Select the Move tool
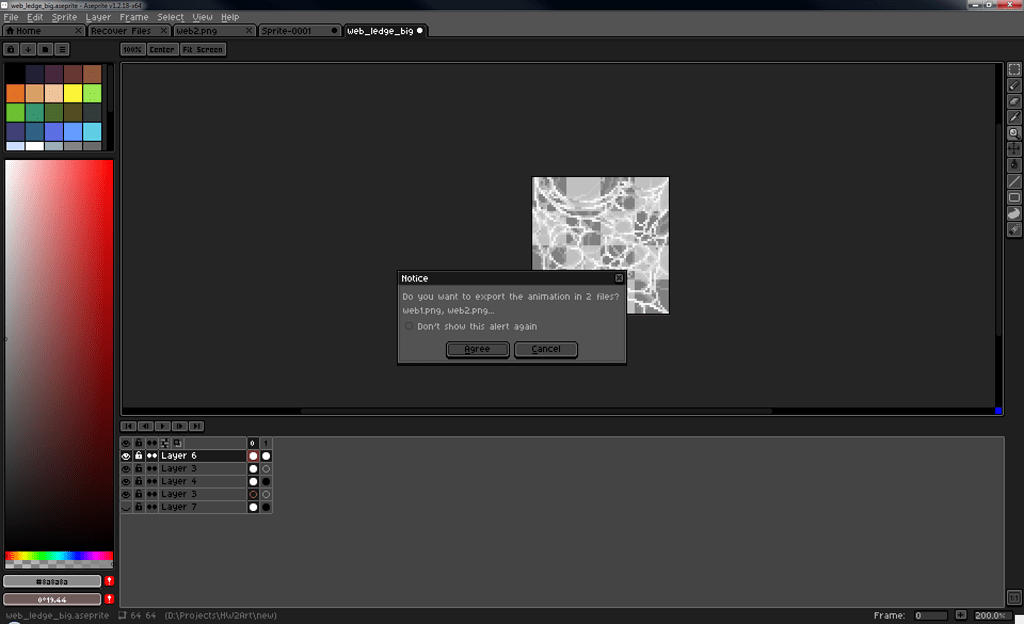This screenshot has width=1024, height=624. (1014, 149)
